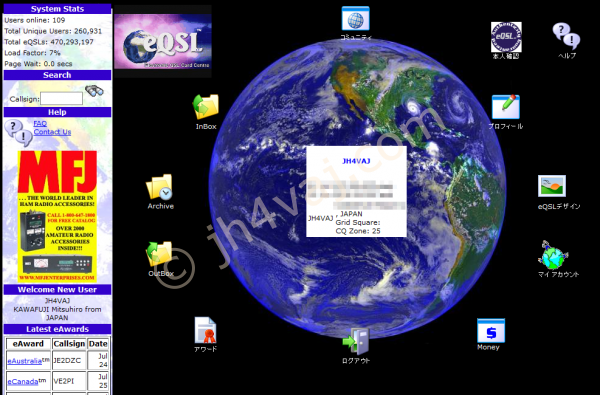This screenshot has width=600, height=395.
Task: Click the Callsign search input field
Action: (62, 99)
